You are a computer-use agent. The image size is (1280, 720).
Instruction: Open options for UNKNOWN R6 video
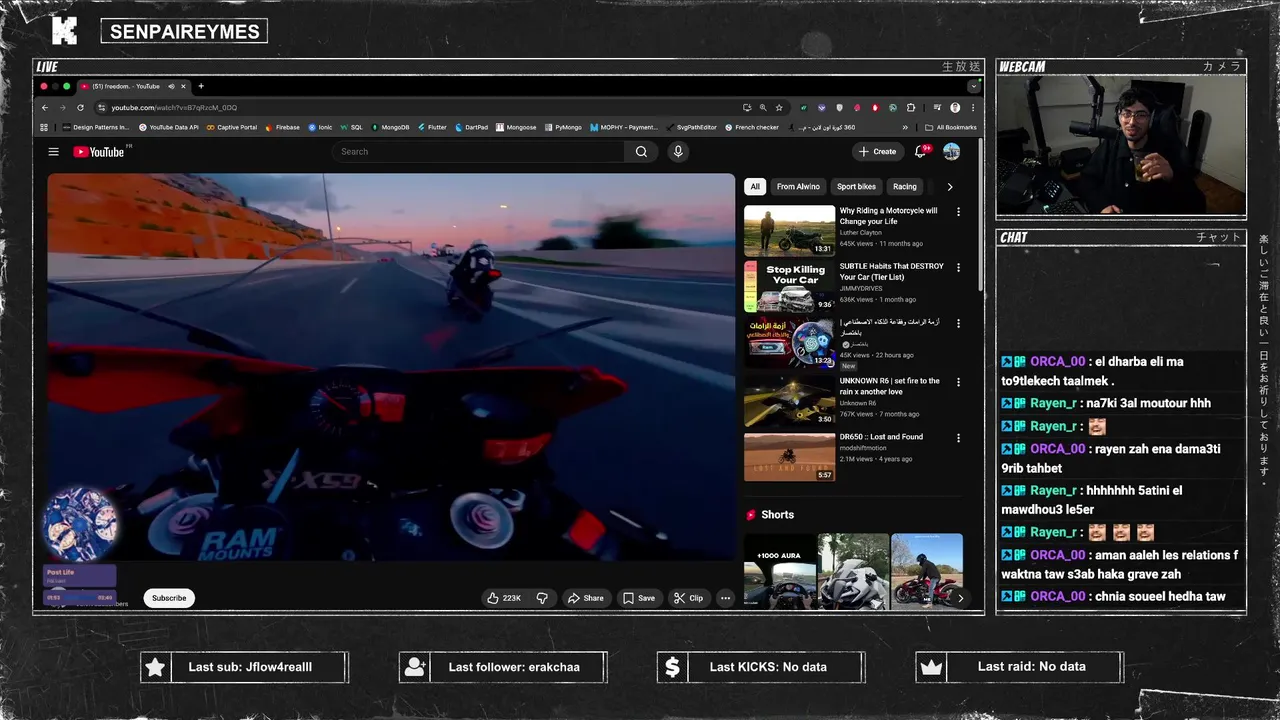[958, 382]
